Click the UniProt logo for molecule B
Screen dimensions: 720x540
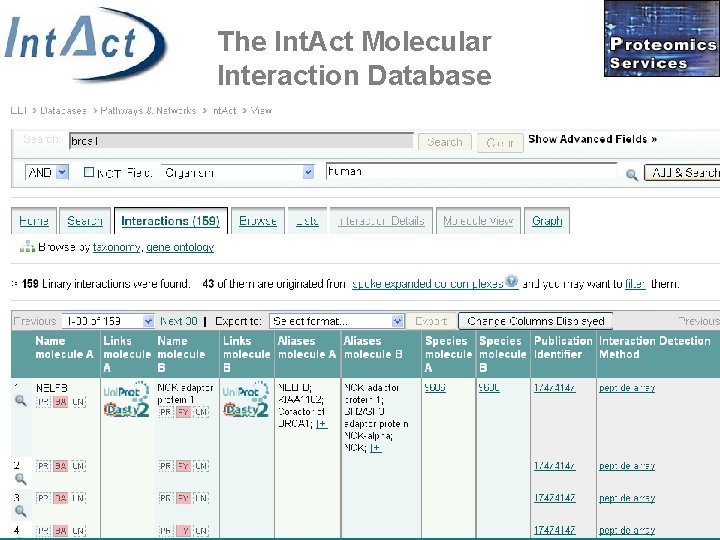pos(245,391)
